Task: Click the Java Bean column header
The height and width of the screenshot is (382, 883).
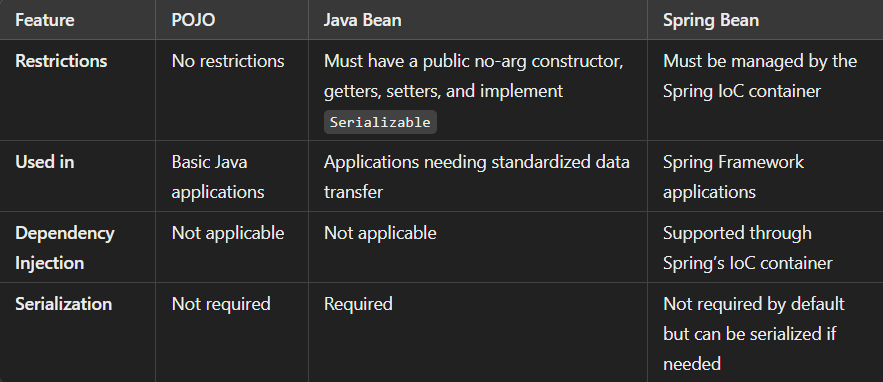Action: [x=363, y=20]
